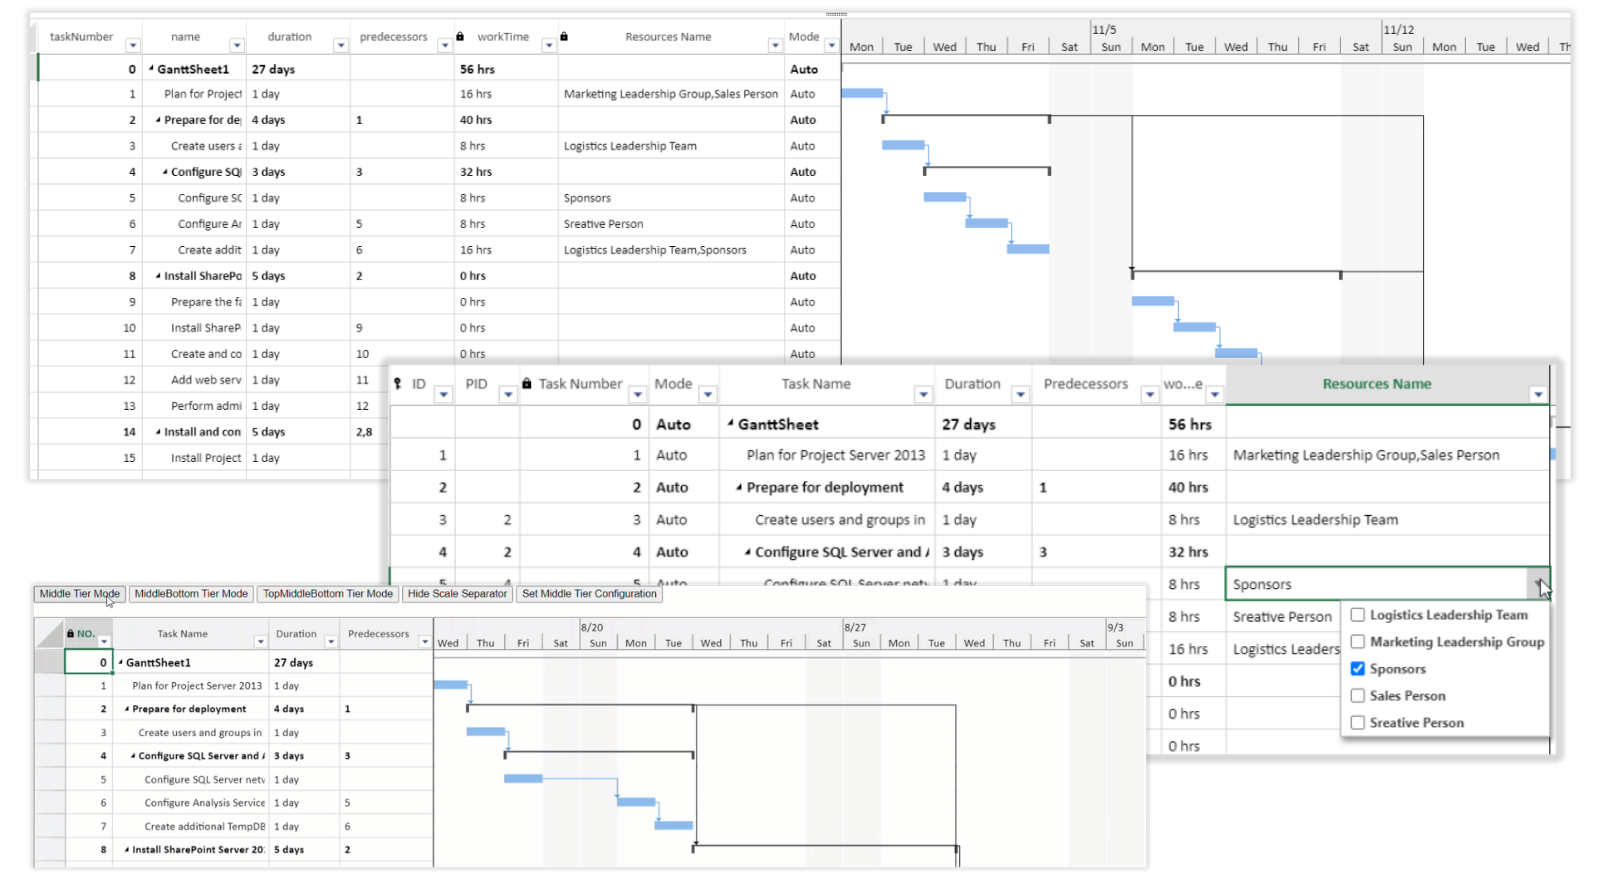Collapse GanttSheet row in middle sheet
This screenshot has height=876, width=1600.
point(731,424)
